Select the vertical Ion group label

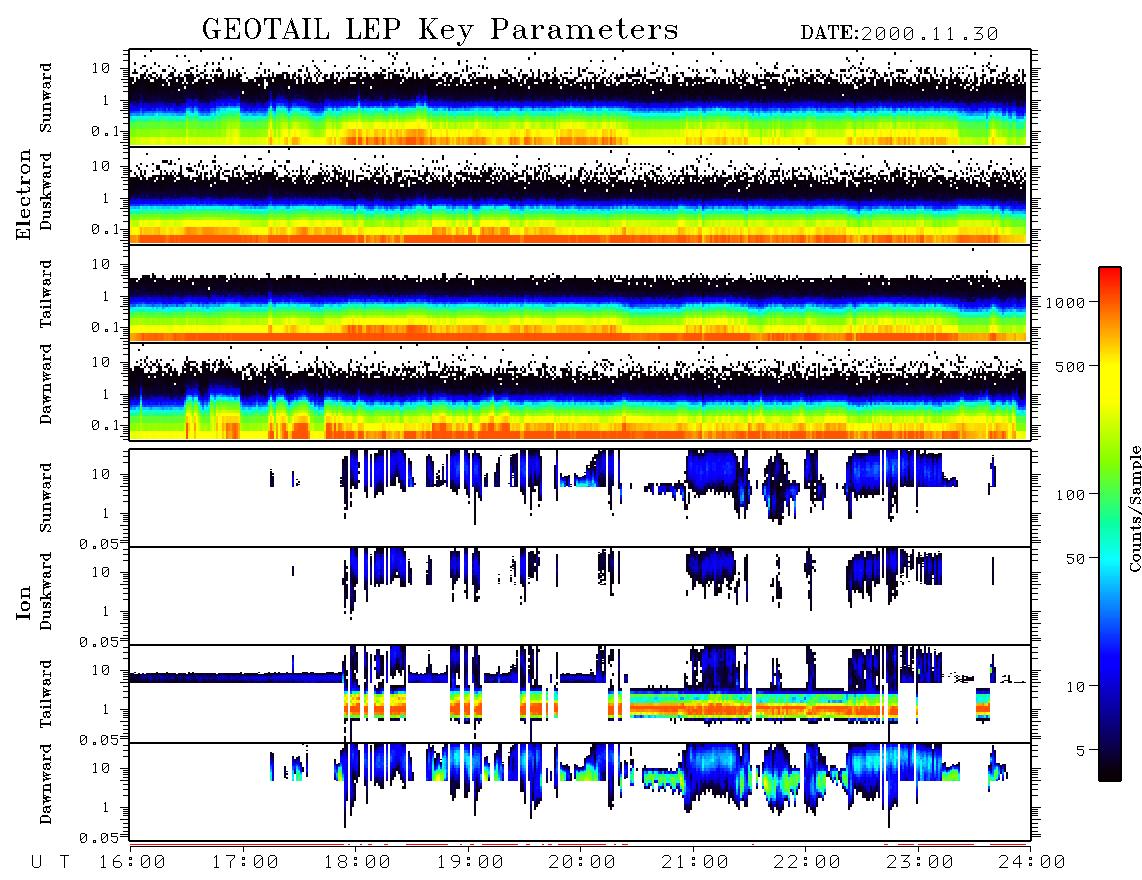(24, 603)
